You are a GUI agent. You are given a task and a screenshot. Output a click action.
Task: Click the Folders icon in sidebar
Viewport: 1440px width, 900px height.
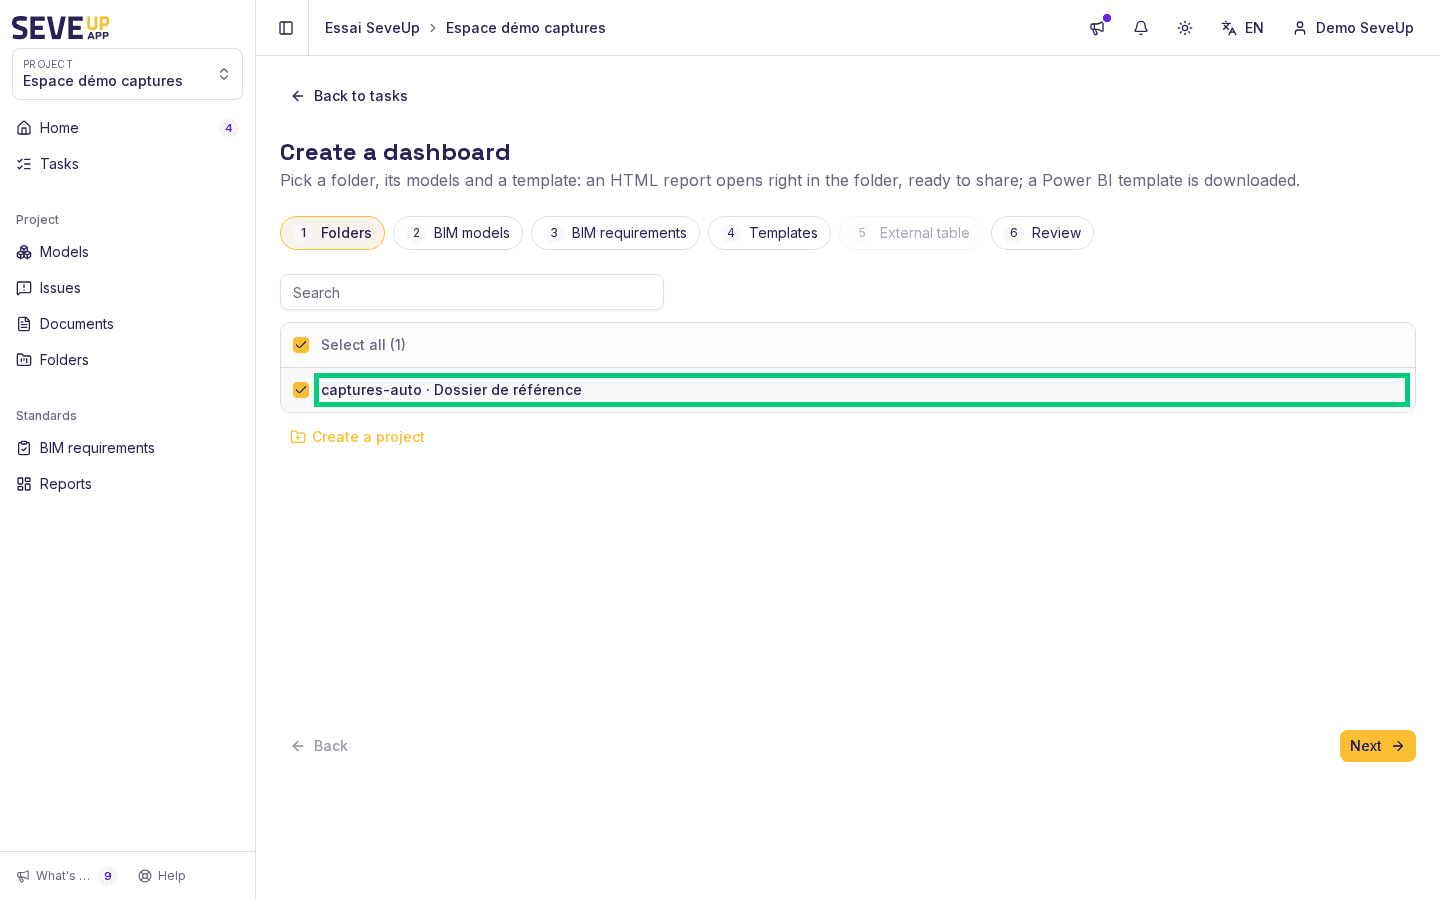coord(24,360)
